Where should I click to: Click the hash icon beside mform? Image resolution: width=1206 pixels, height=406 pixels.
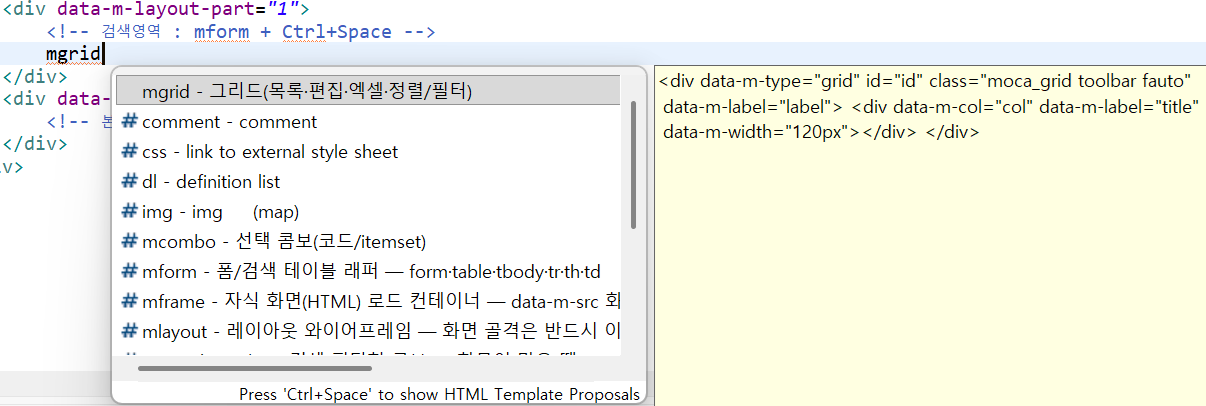click(x=129, y=271)
